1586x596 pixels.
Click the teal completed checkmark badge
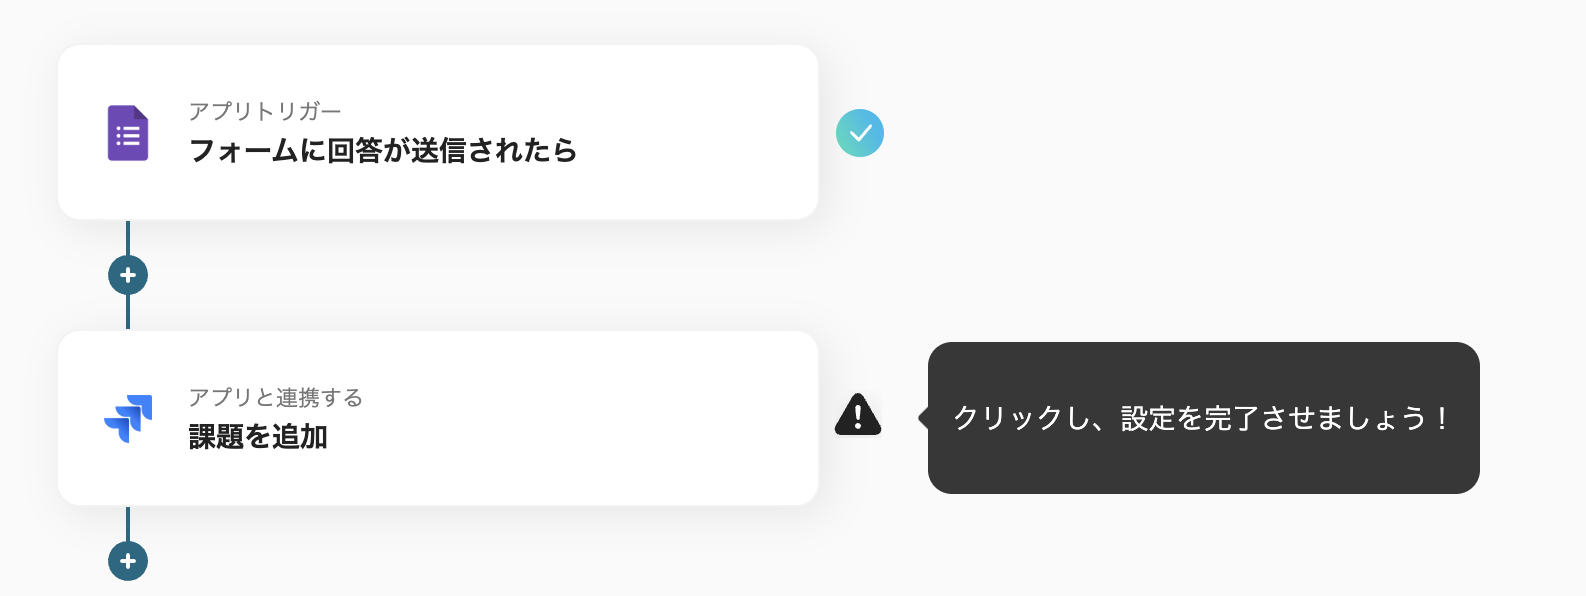pyautogui.click(x=860, y=133)
